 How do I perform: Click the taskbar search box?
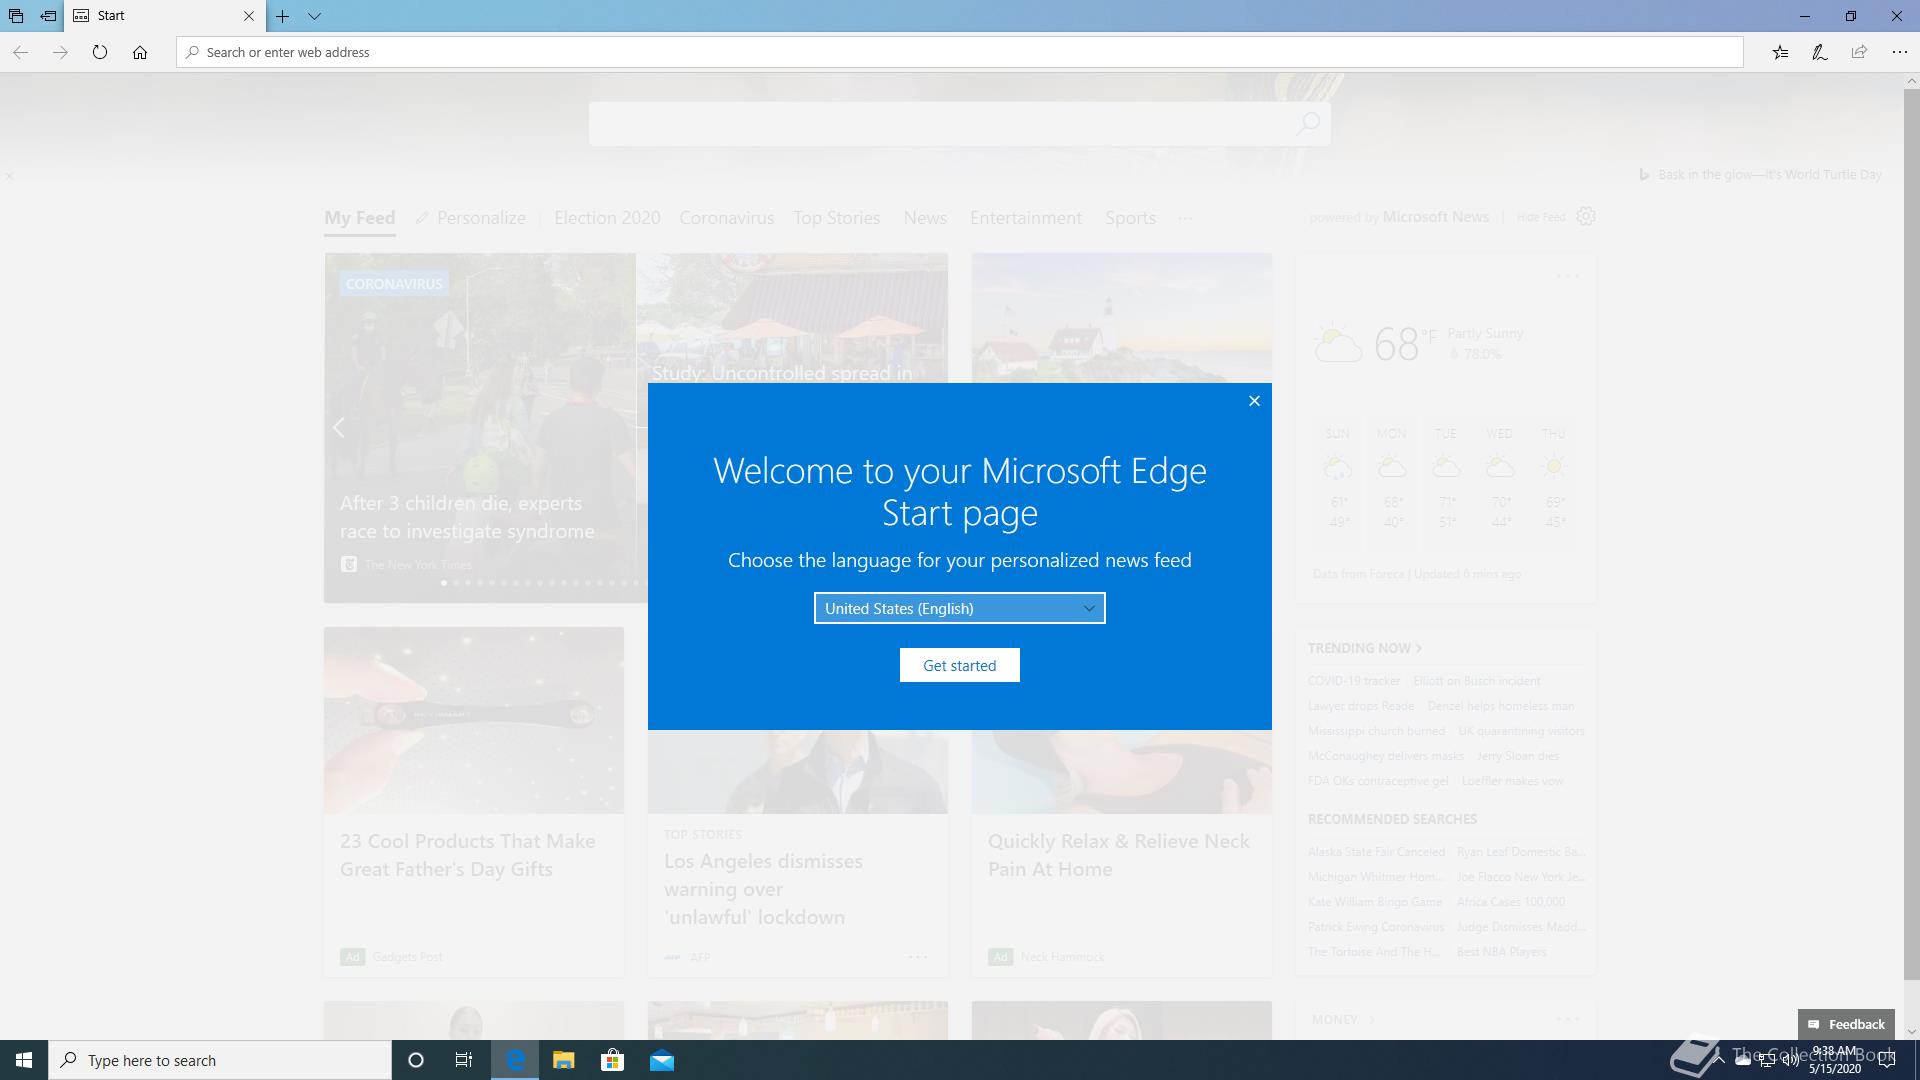pyautogui.click(x=220, y=1060)
